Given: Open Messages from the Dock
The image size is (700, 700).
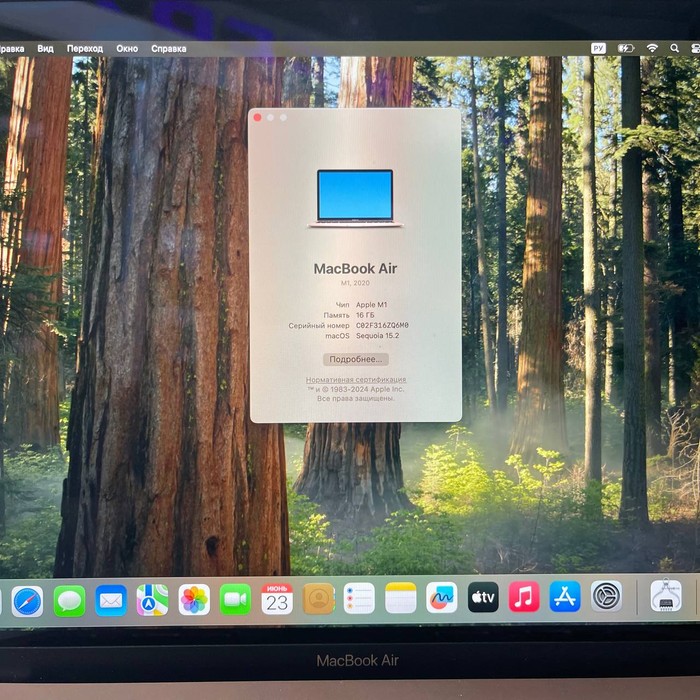Looking at the screenshot, I should point(69,601).
